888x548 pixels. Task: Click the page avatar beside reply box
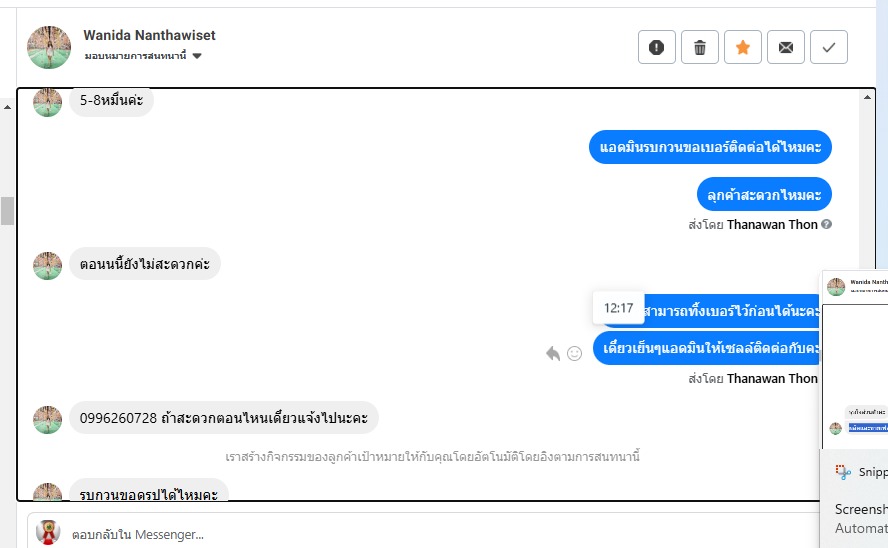pyautogui.click(x=48, y=533)
